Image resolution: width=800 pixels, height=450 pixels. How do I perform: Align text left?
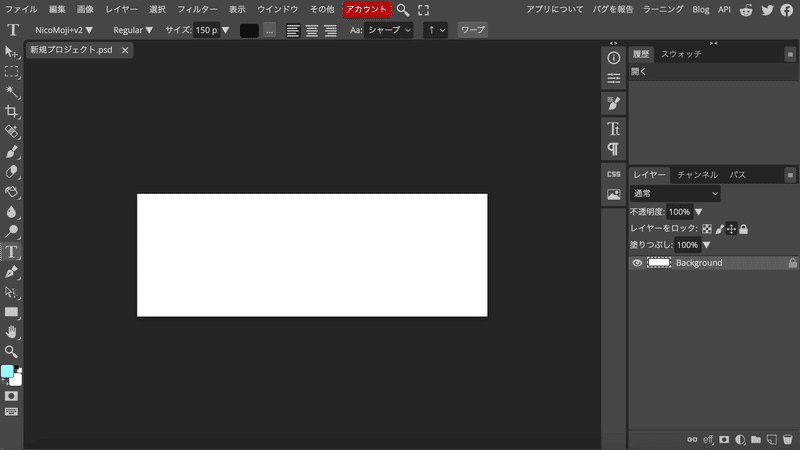point(293,30)
